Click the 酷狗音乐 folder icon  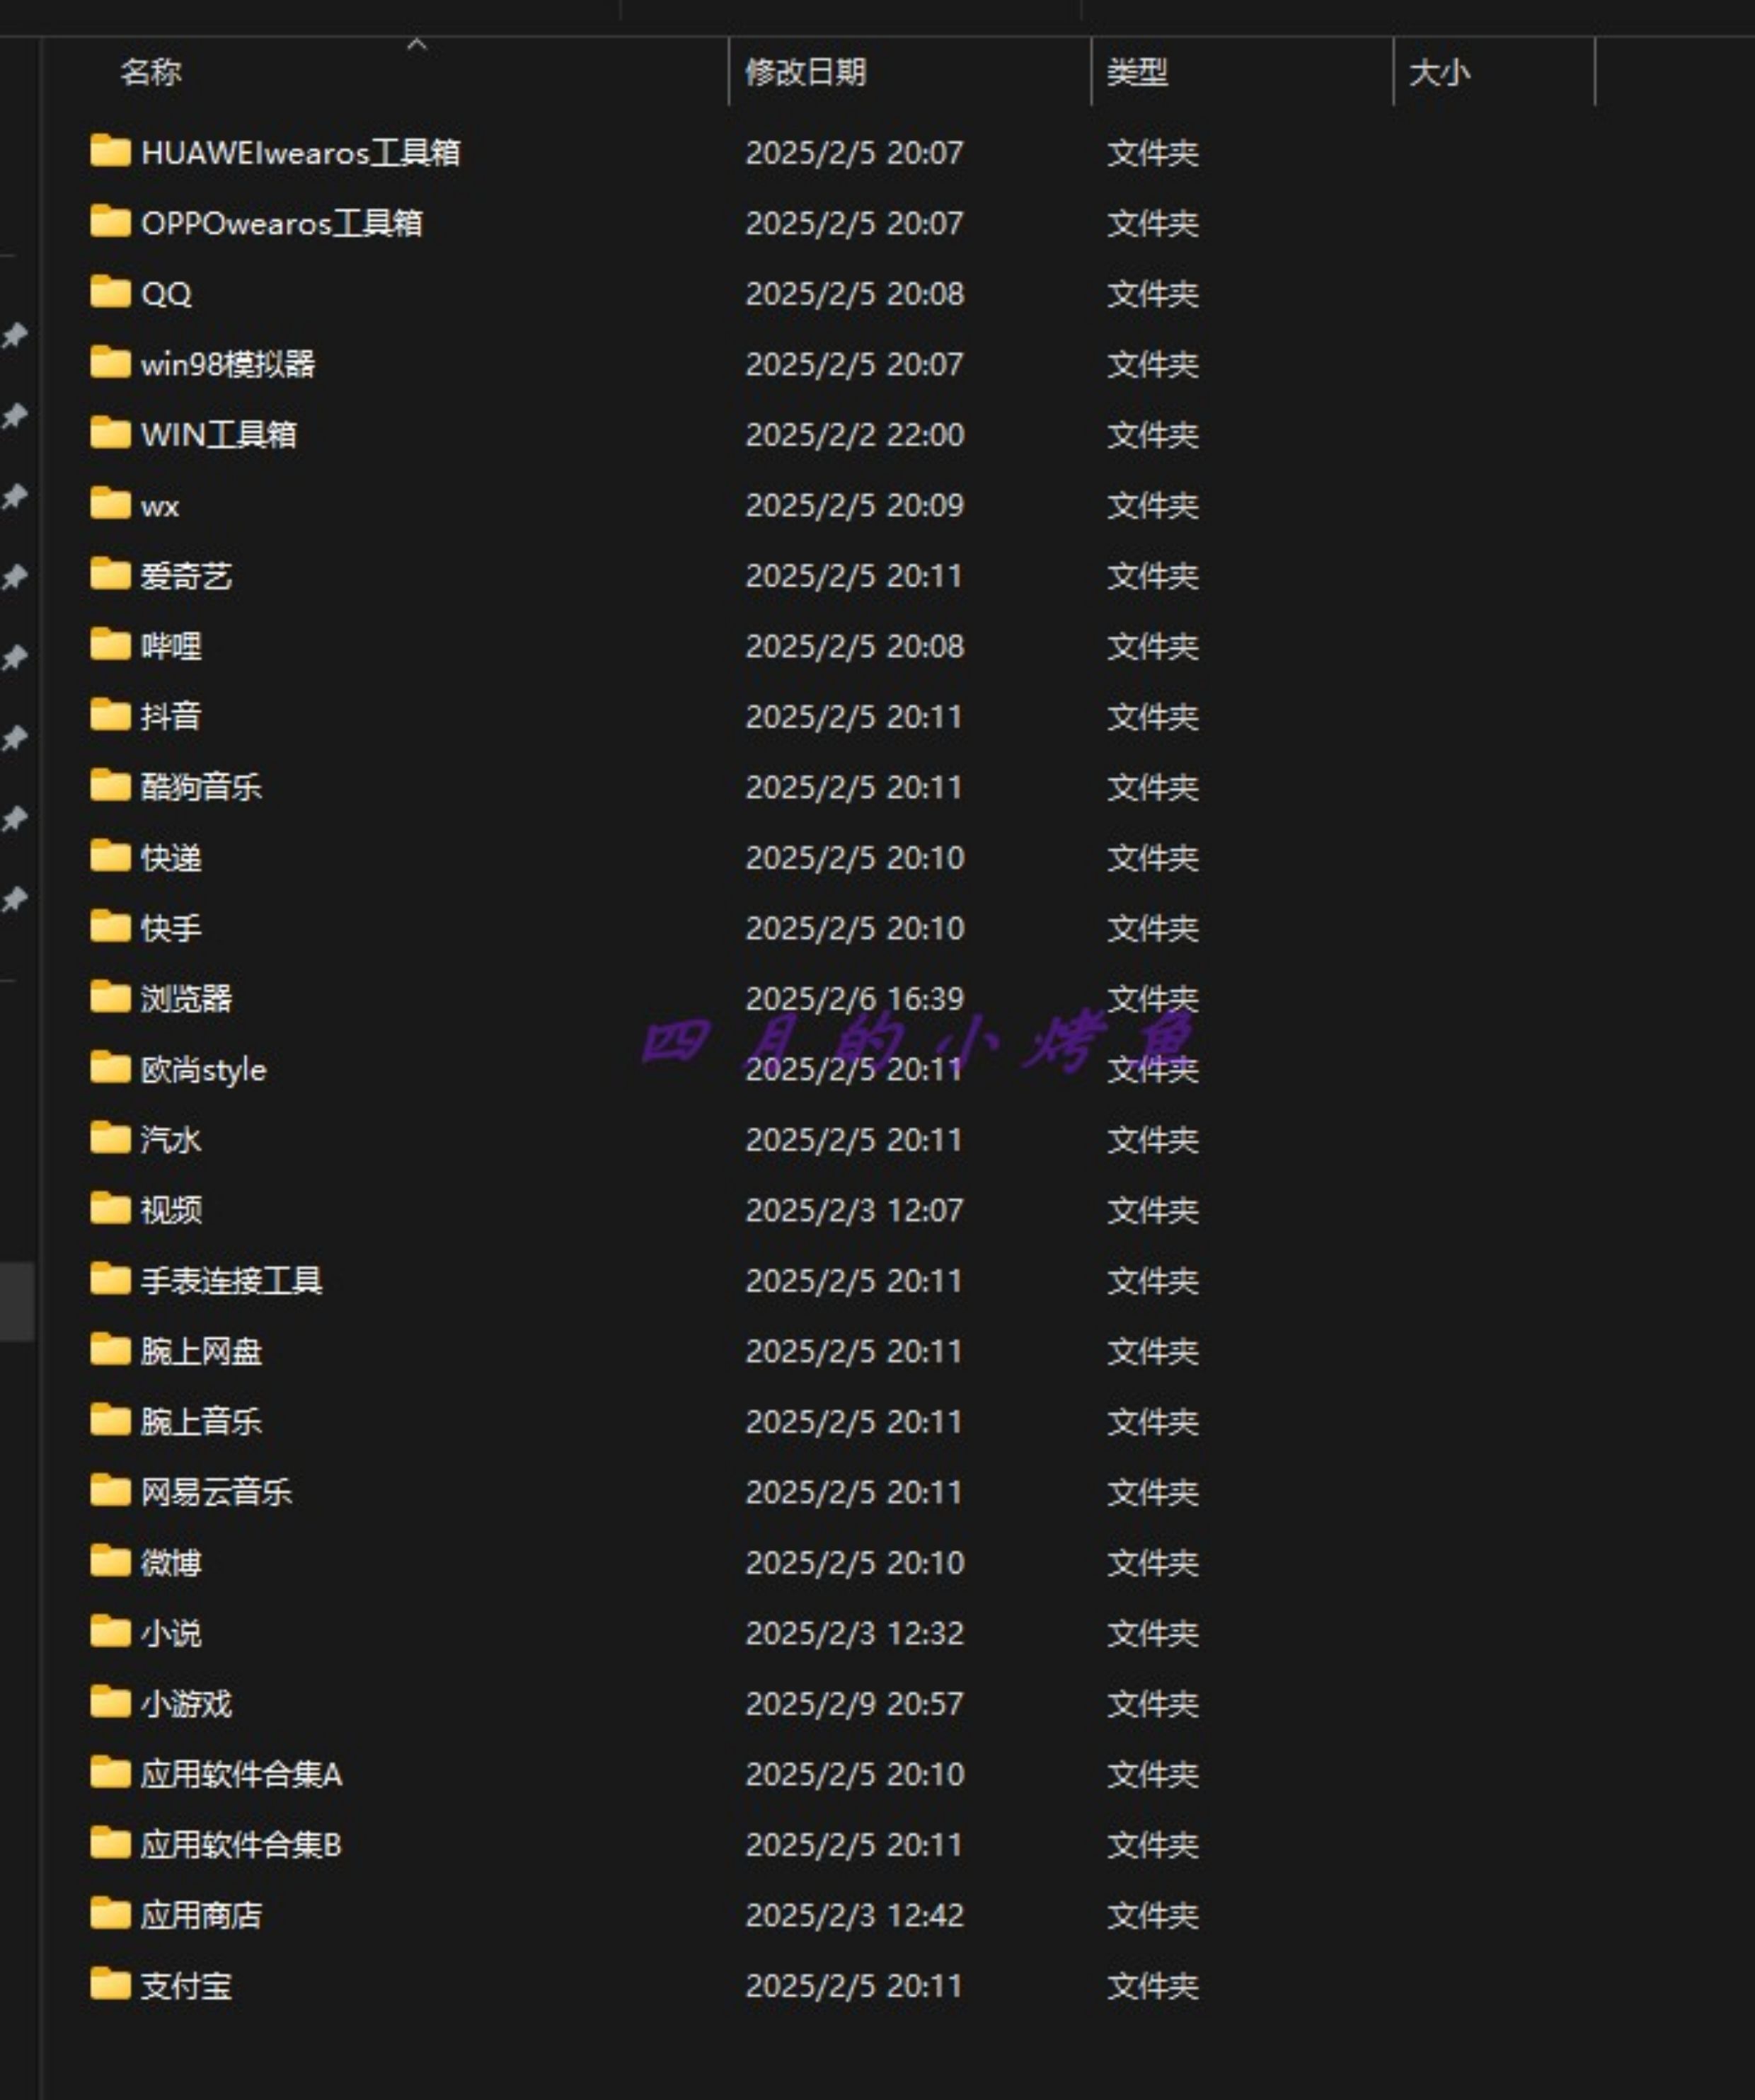[x=110, y=785]
